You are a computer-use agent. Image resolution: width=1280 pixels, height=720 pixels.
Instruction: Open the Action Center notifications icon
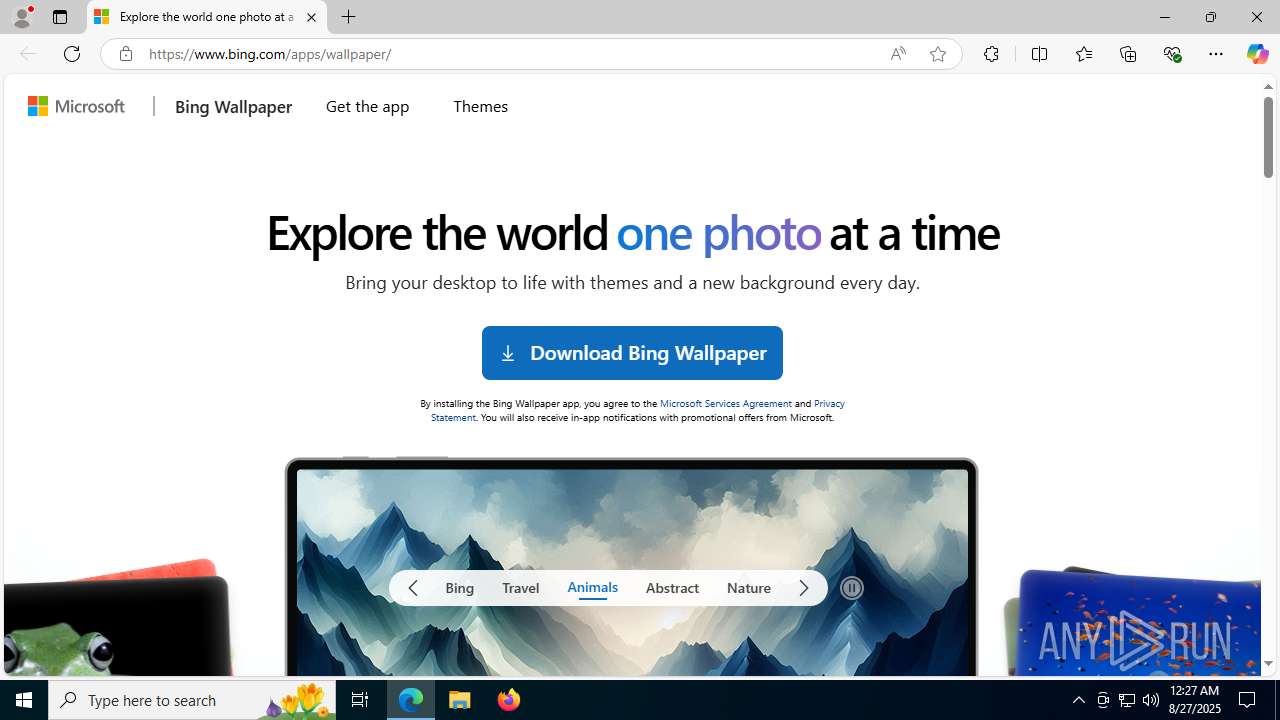click(1248, 700)
